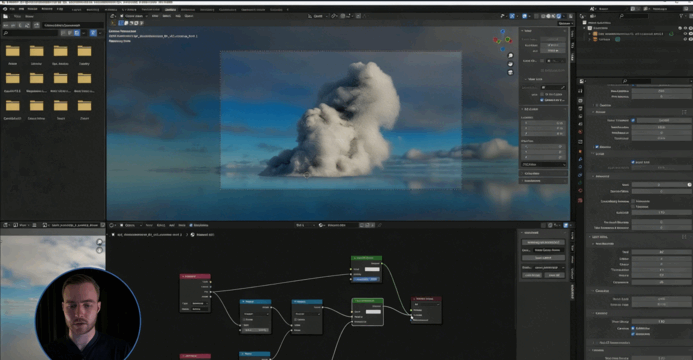Toggle viewport overlays
Image resolution: width=693 pixels, height=360 pixels.
pos(525,16)
